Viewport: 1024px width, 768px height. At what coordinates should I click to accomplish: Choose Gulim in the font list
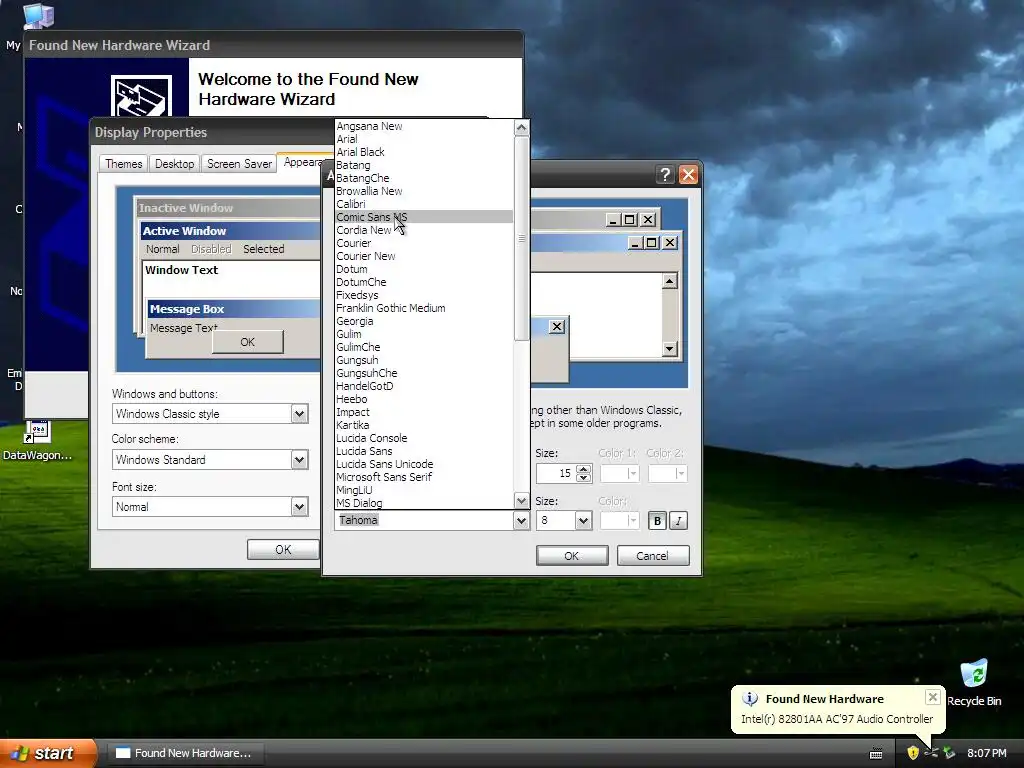(424, 334)
